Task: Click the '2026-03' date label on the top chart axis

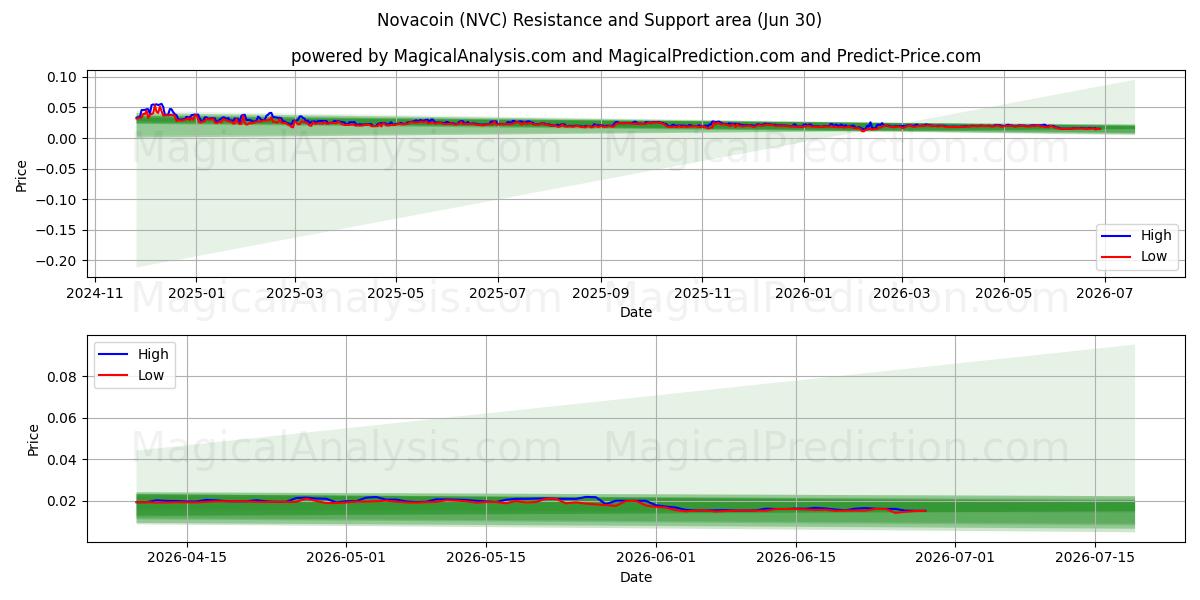Action: pos(901,293)
